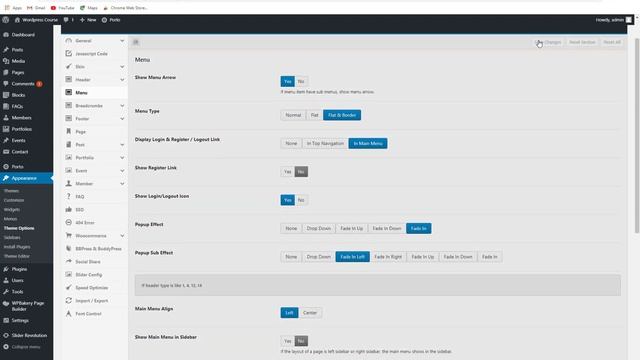Click the expand-all icon above the Menu heading
This screenshot has height=360, width=640.
click(136, 42)
